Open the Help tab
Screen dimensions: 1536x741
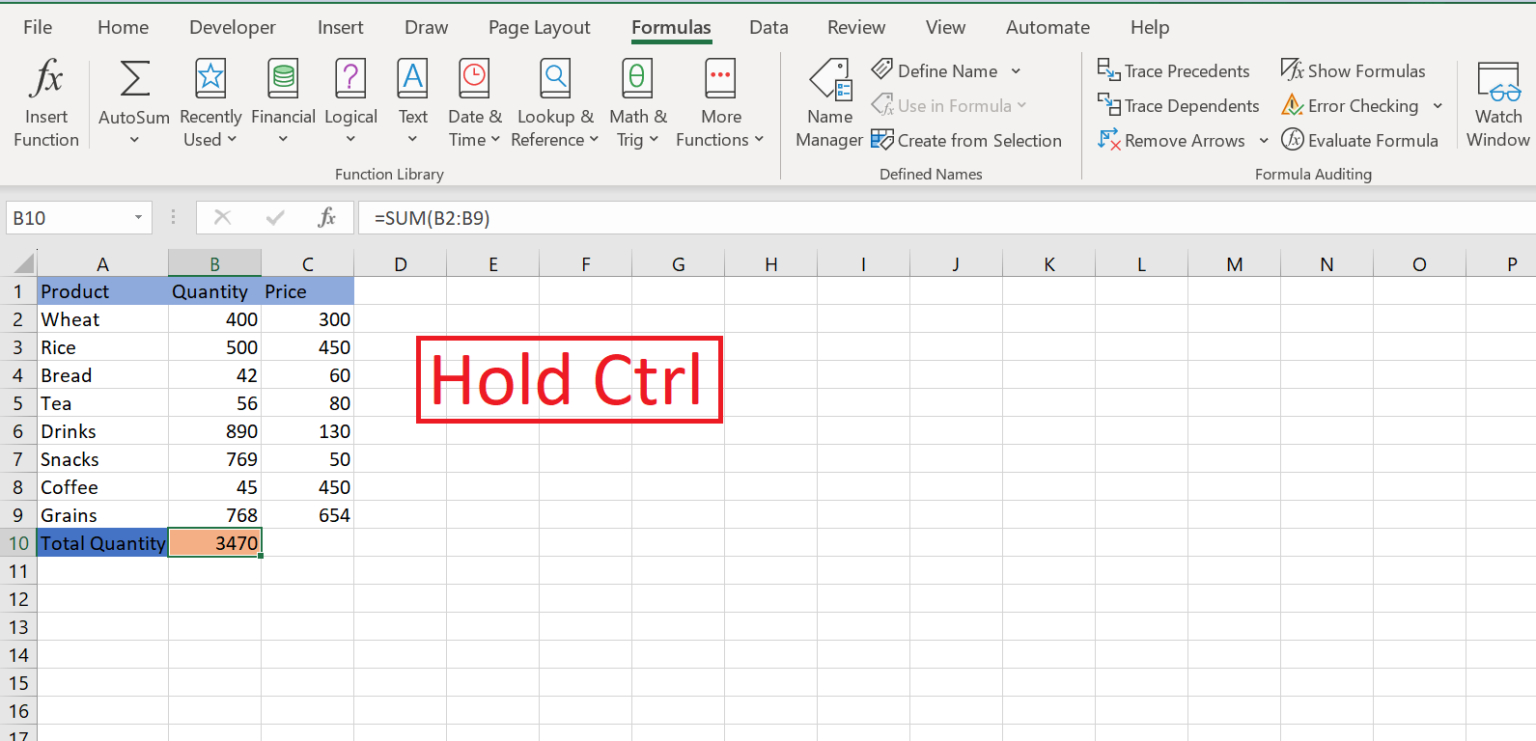[1150, 27]
